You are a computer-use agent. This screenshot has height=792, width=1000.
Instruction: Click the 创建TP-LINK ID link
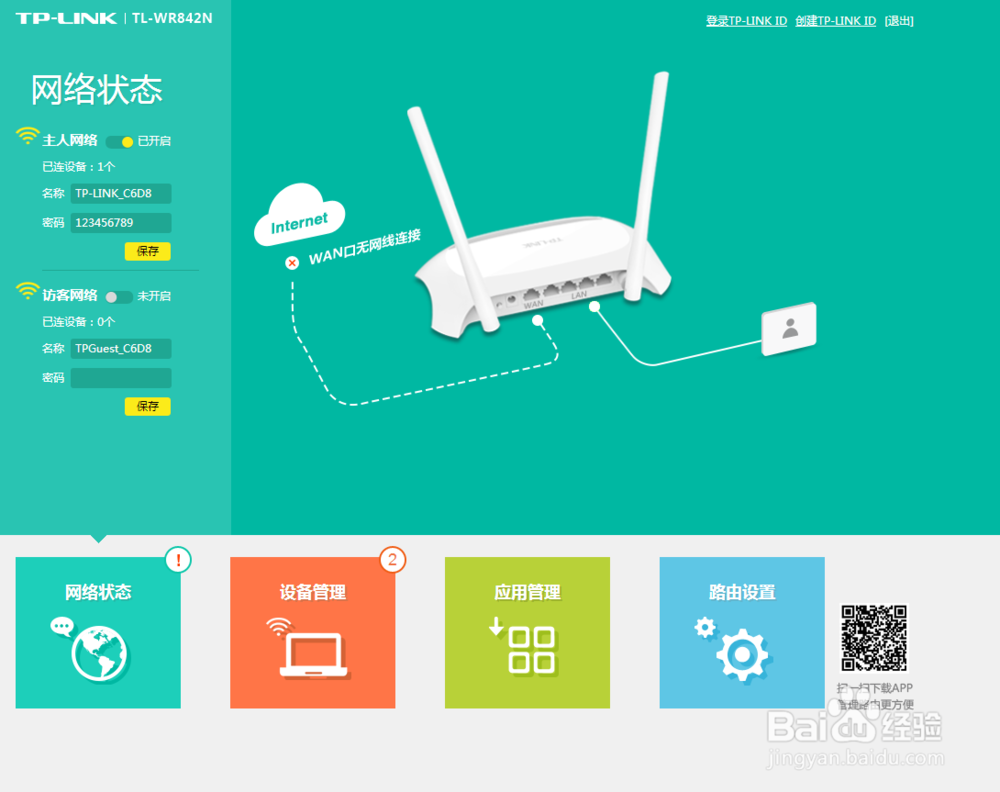pyautogui.click(x=835, y=21)
